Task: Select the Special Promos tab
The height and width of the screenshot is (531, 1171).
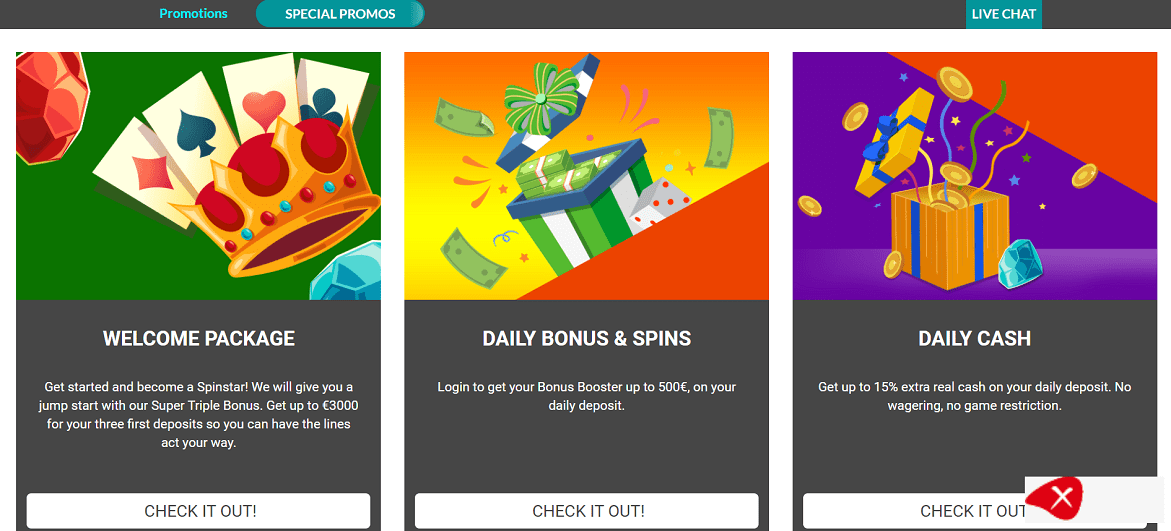Action: [340, 14]
